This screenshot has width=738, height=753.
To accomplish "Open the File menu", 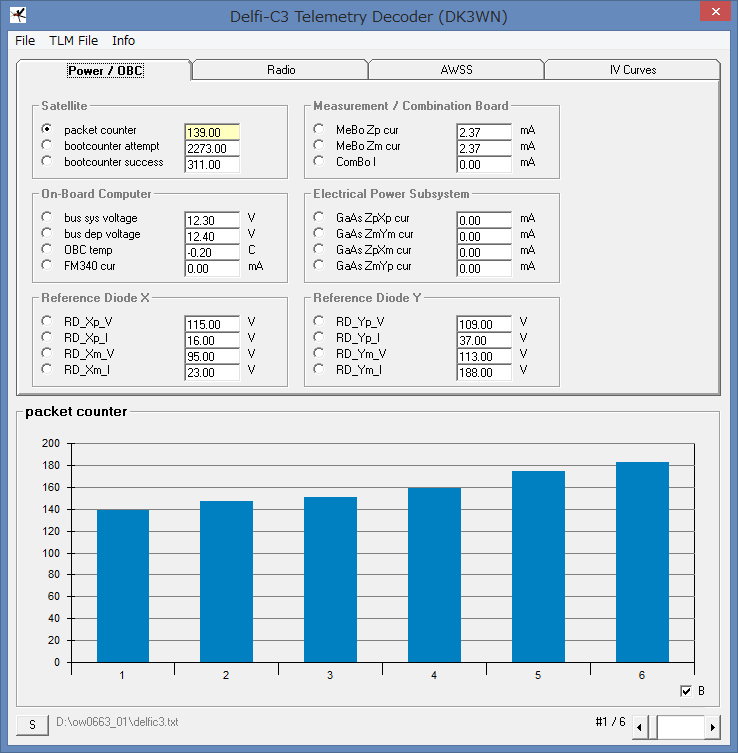I will pyautogui.click(x=25, y=41).
